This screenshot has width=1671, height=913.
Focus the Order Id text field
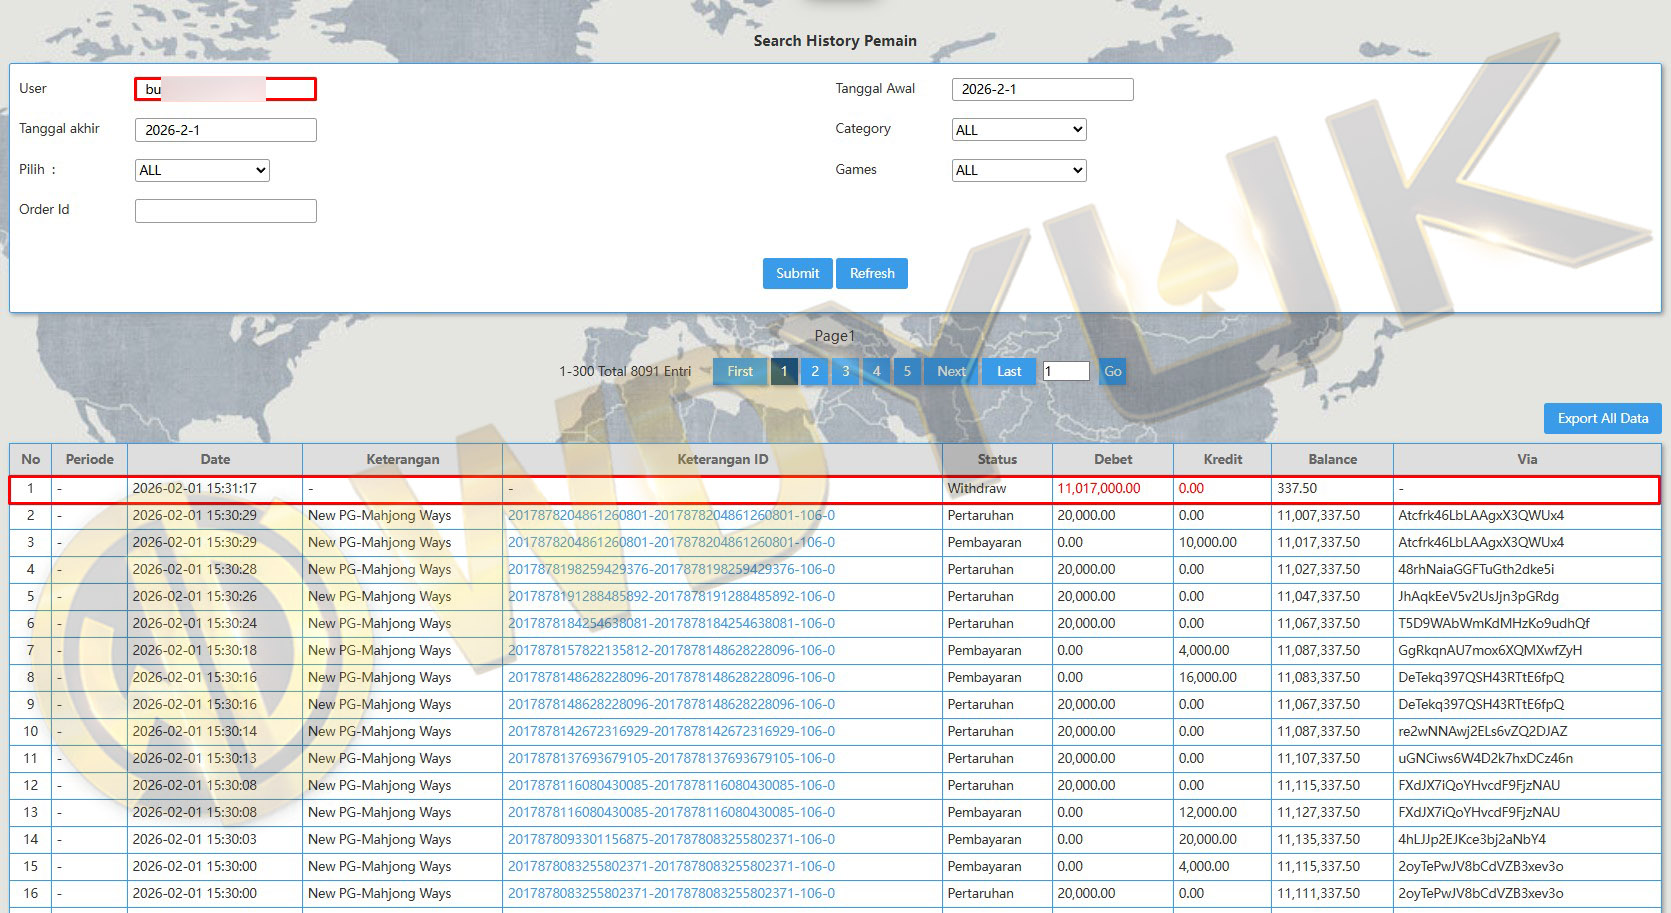click(225, 210)
